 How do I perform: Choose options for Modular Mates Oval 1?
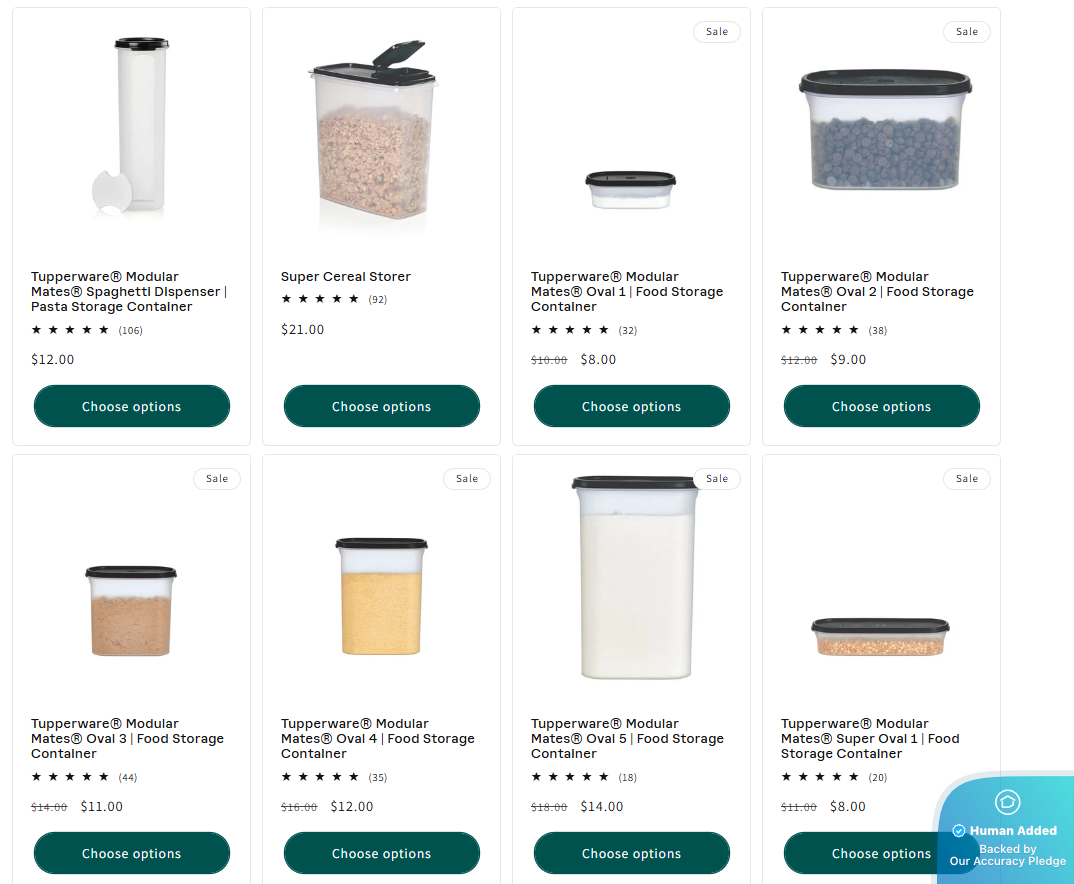pyautogui.click(x=631, y=407)
